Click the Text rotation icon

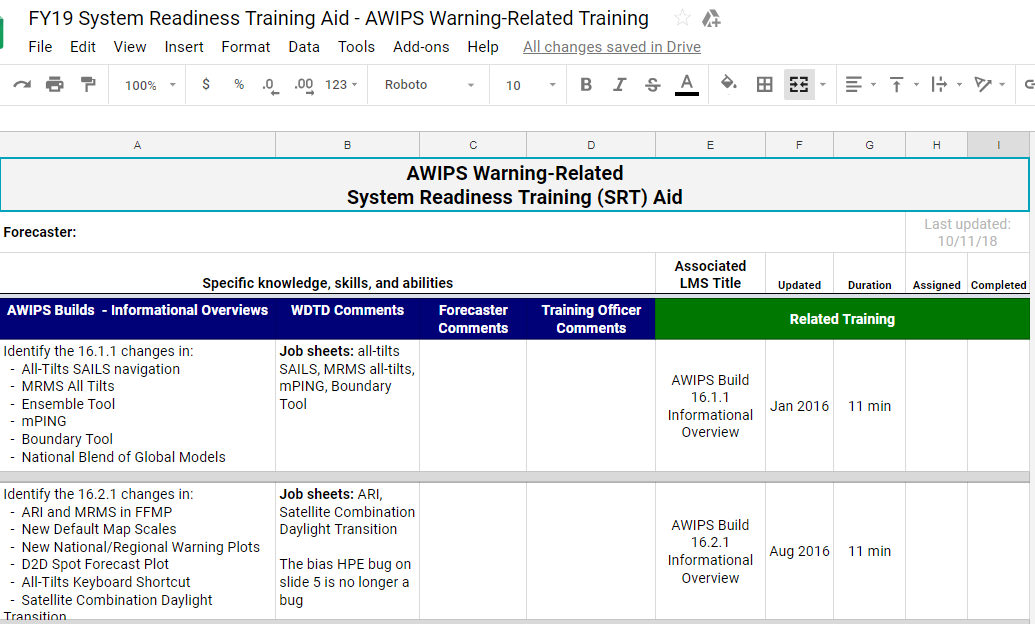(983, 85)
